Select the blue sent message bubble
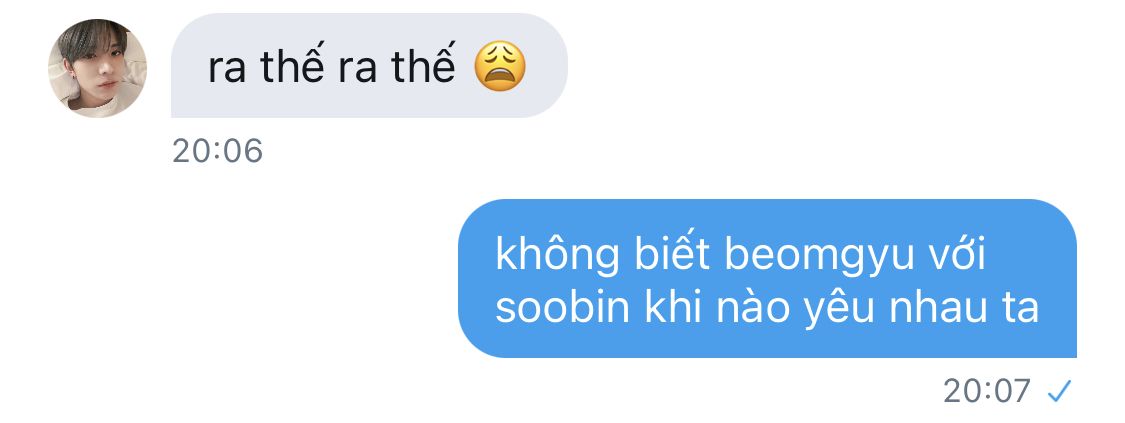This screenshot has width=1125, height=423. coord(767,278)
